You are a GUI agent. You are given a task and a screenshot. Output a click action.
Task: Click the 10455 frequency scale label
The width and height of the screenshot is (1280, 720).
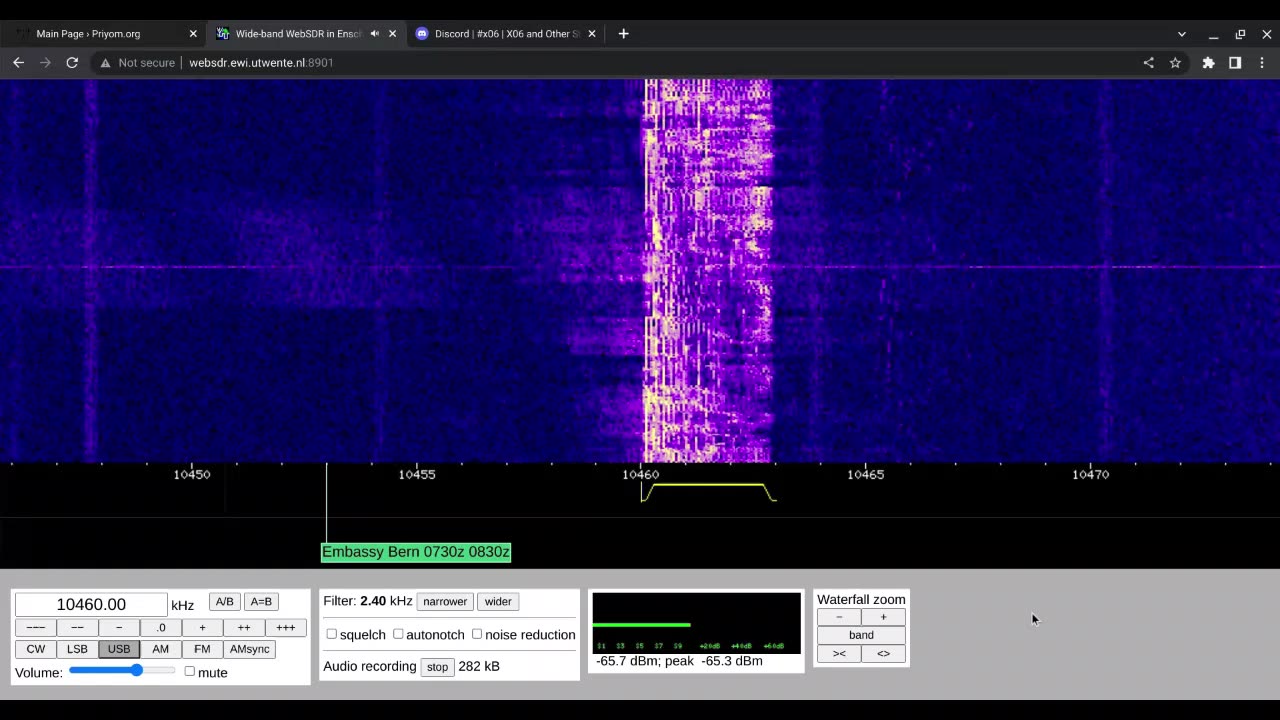pyautogui.click(x=417, y=474)
